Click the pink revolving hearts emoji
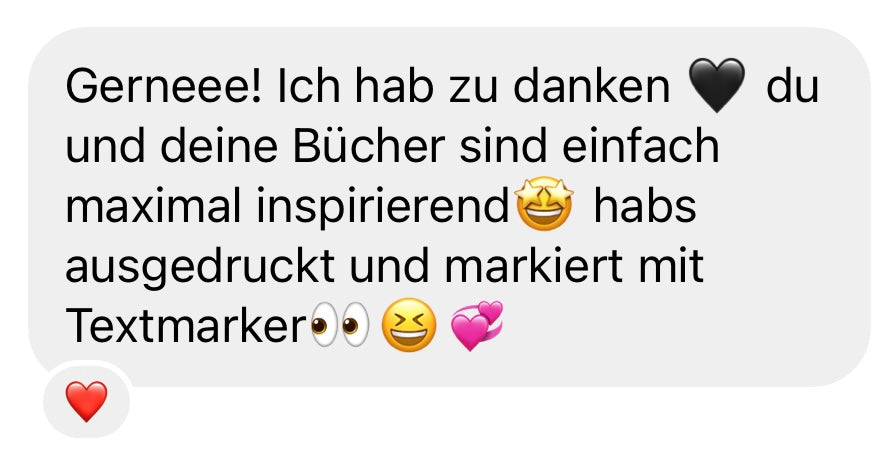896x455 pixels. 477,325
